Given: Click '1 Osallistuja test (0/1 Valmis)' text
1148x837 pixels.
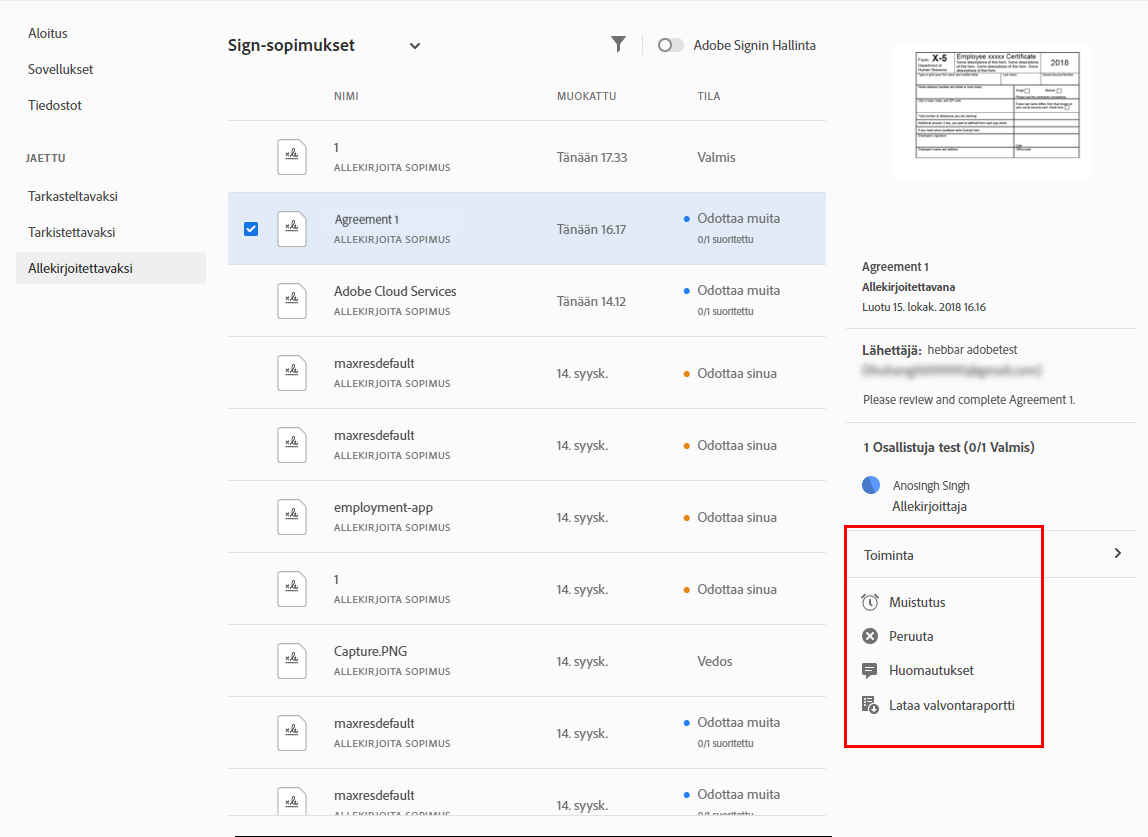Looking at the screenshot, I should 949,447.
